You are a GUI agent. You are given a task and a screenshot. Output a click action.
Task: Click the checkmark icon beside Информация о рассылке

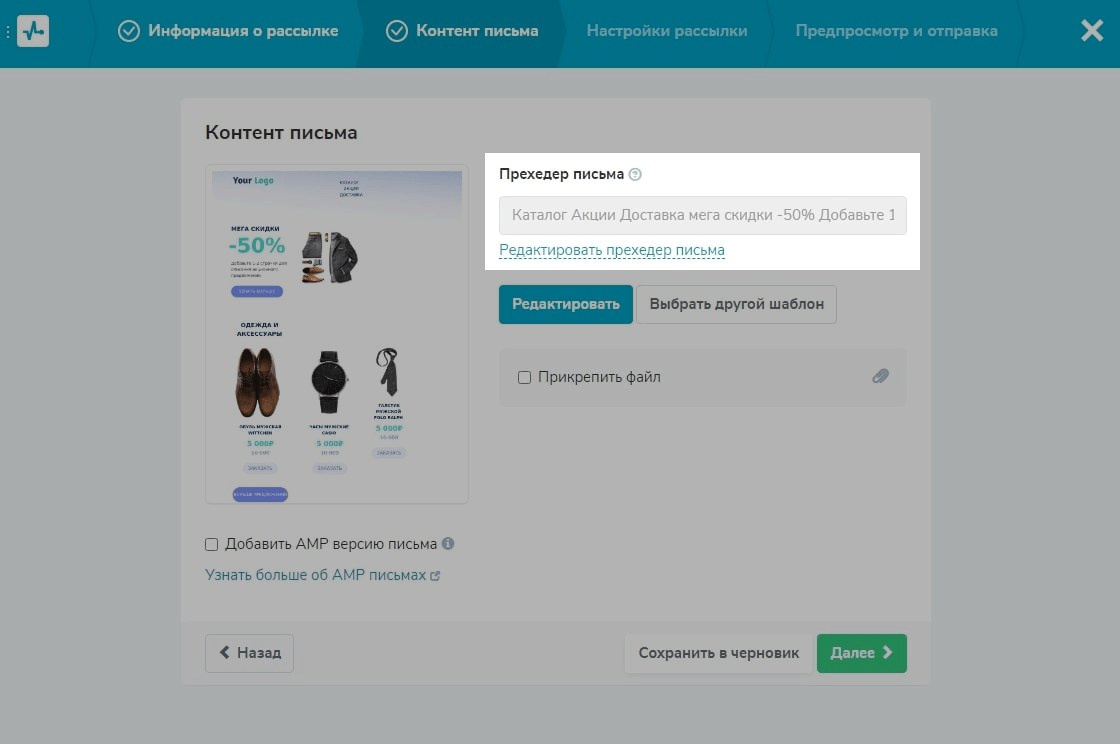(x=129, y=31)
